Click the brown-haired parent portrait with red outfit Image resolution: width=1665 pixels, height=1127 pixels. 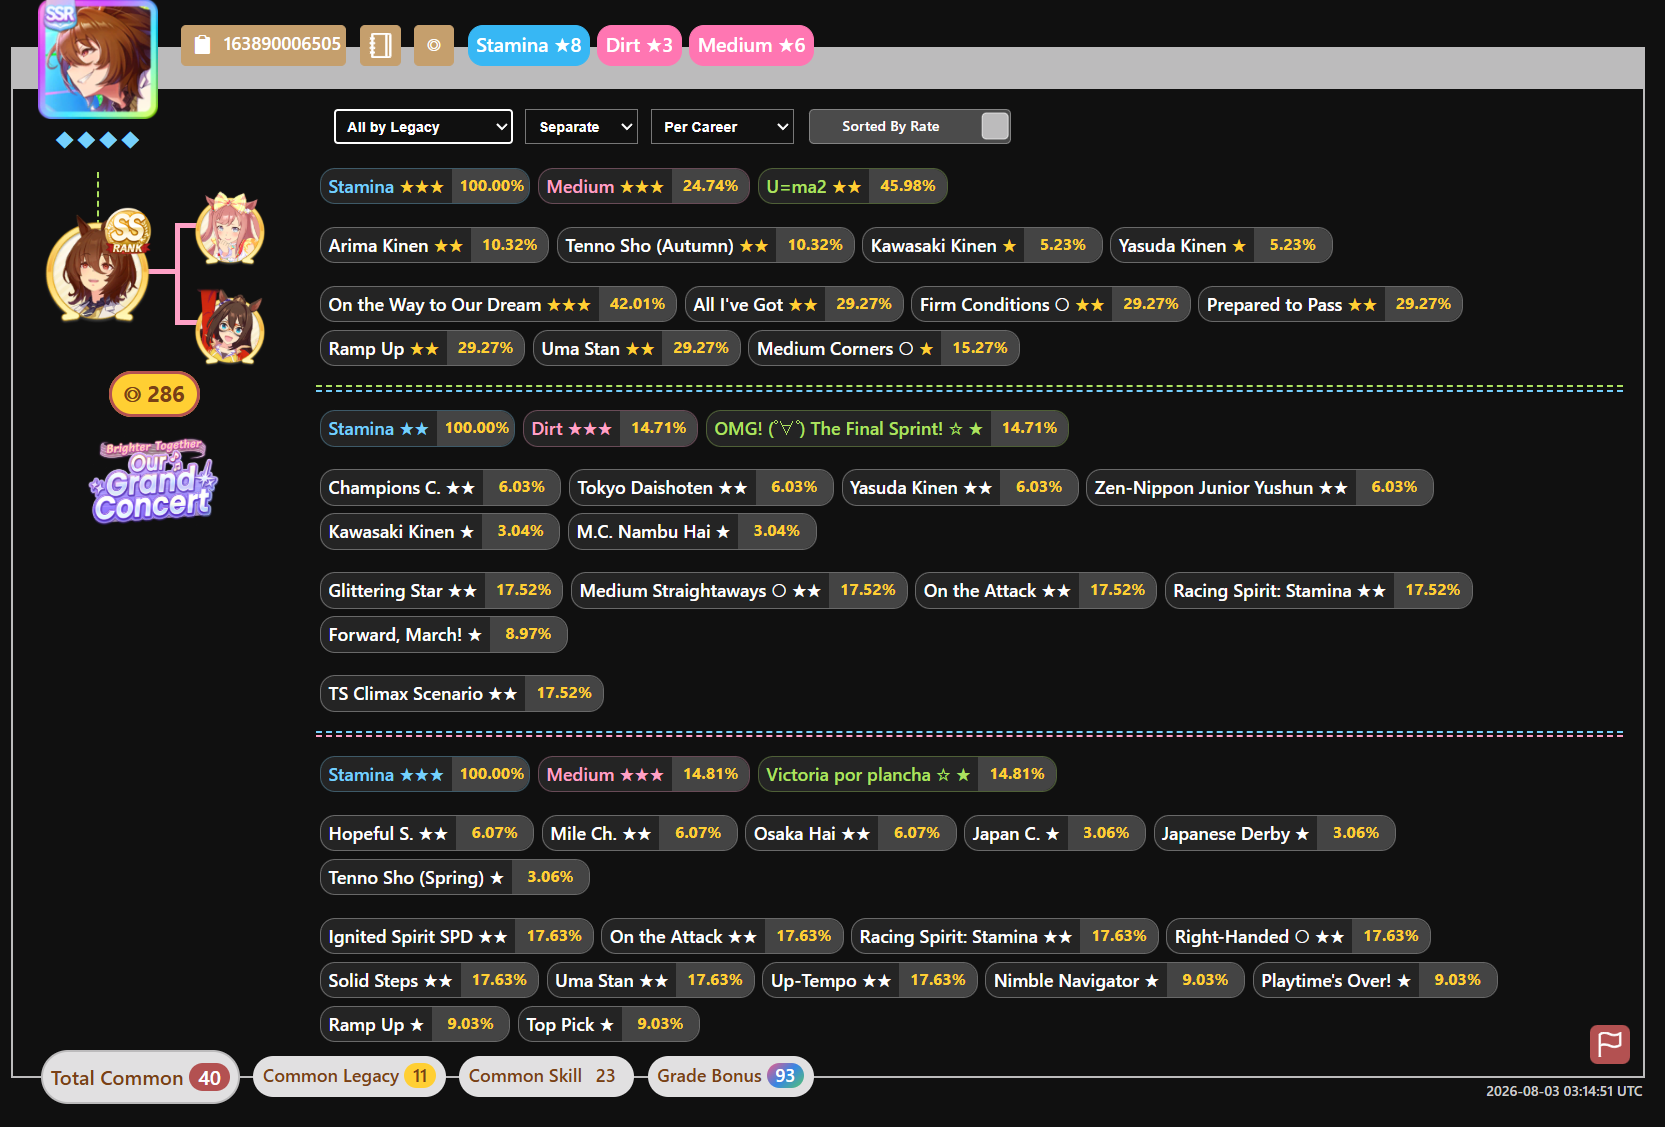click(x=230, y=327)
